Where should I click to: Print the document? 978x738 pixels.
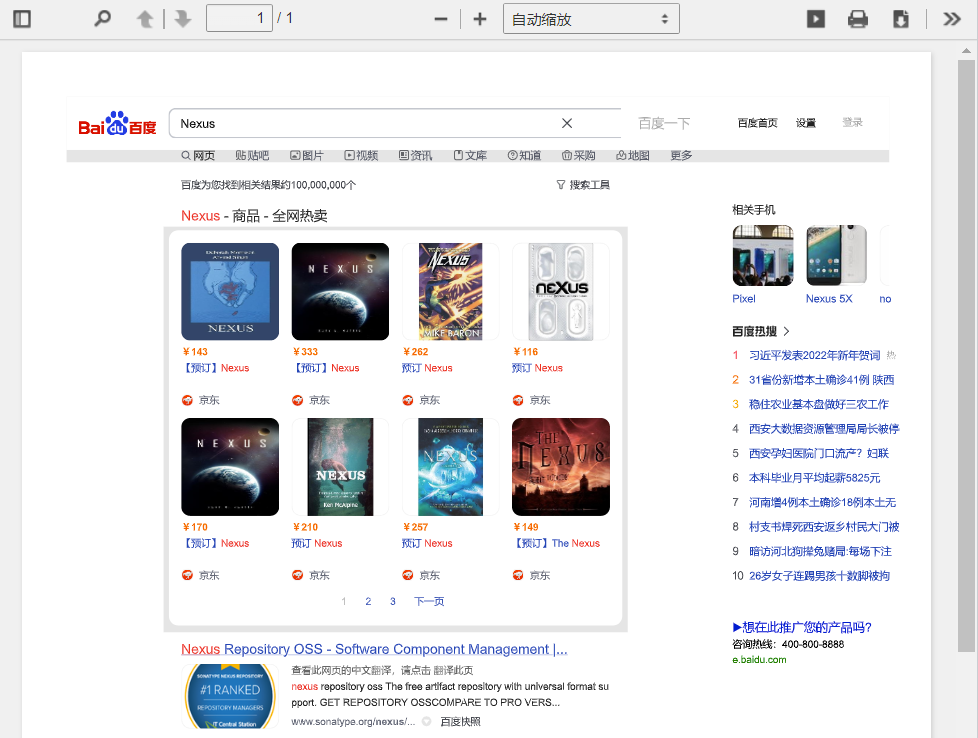click(x=858, y=19)
